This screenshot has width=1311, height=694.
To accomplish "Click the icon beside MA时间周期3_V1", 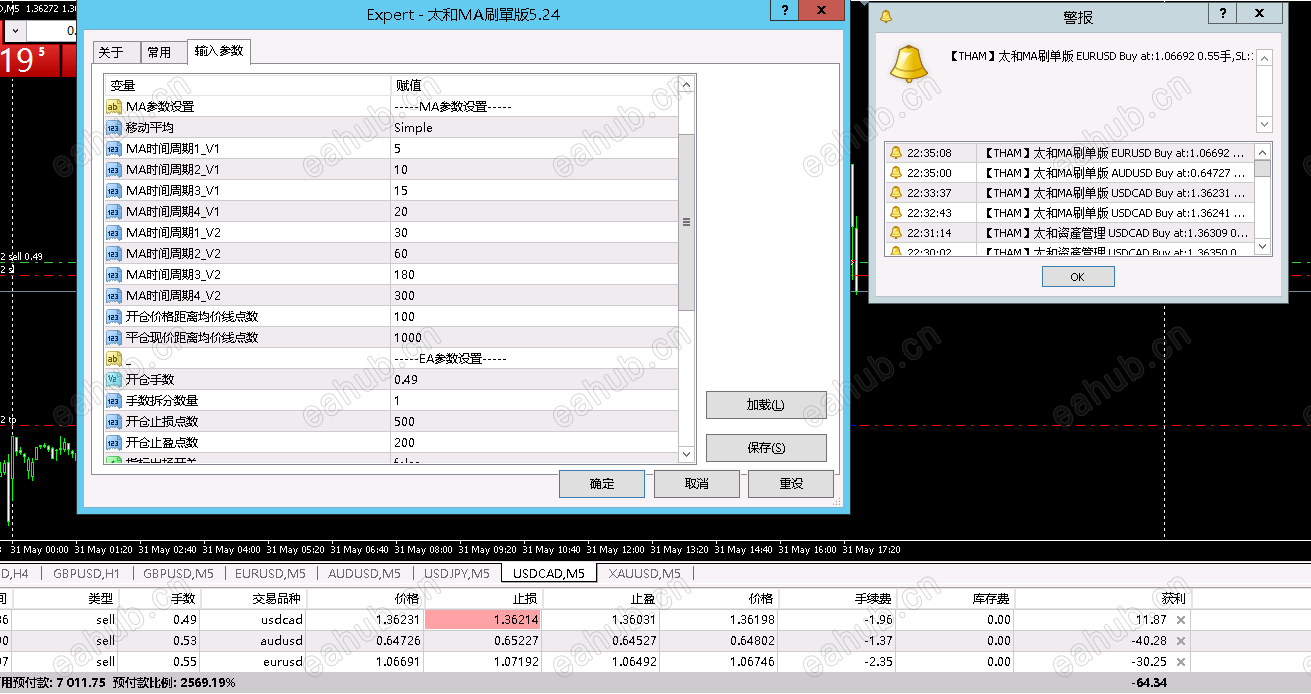I will click(114, 191).
